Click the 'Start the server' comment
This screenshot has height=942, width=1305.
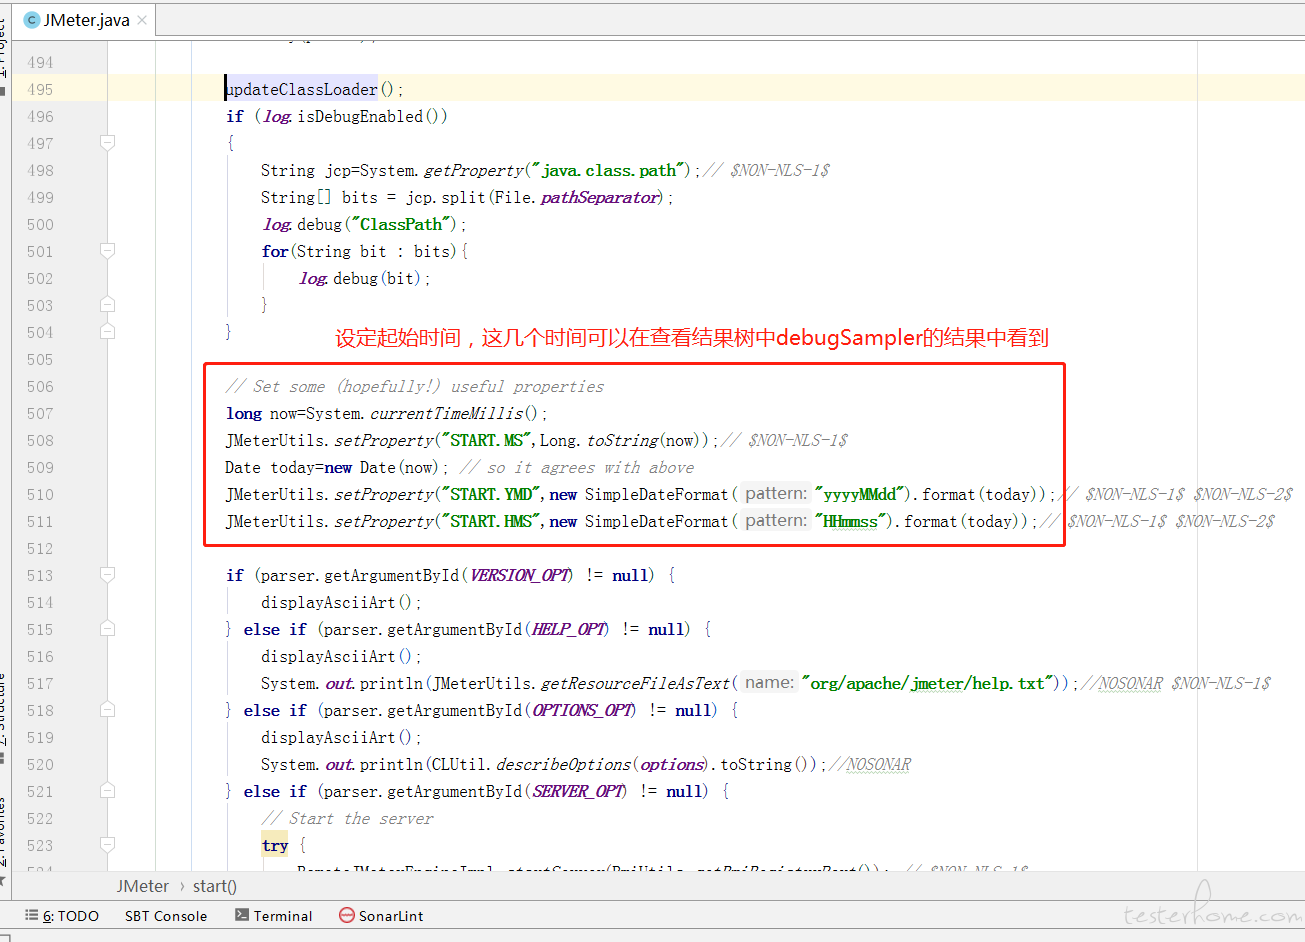[347, 818]
